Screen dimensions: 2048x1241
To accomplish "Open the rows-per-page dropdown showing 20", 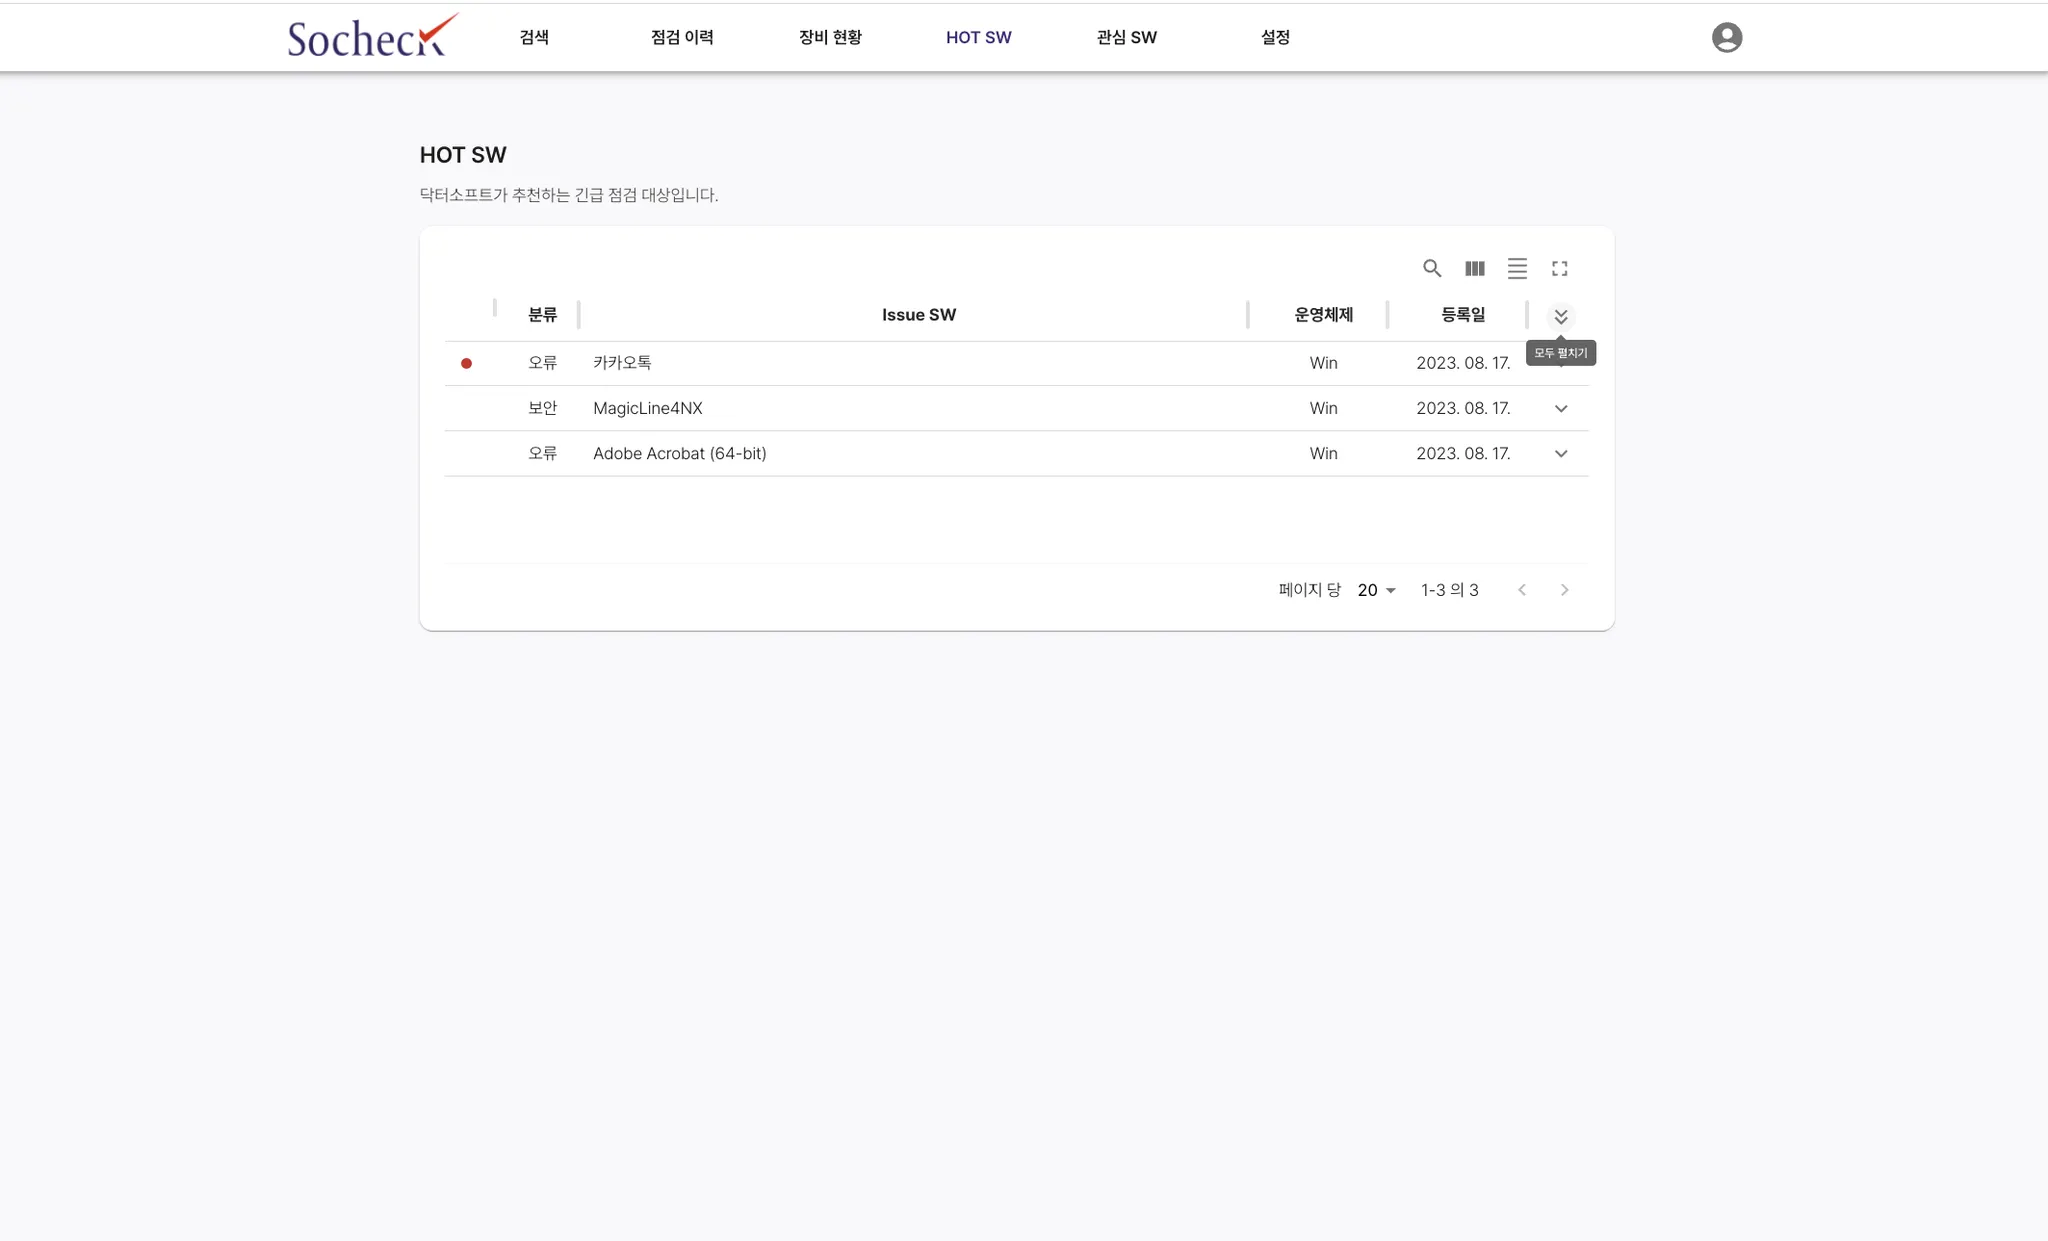I will (1376, 590).
